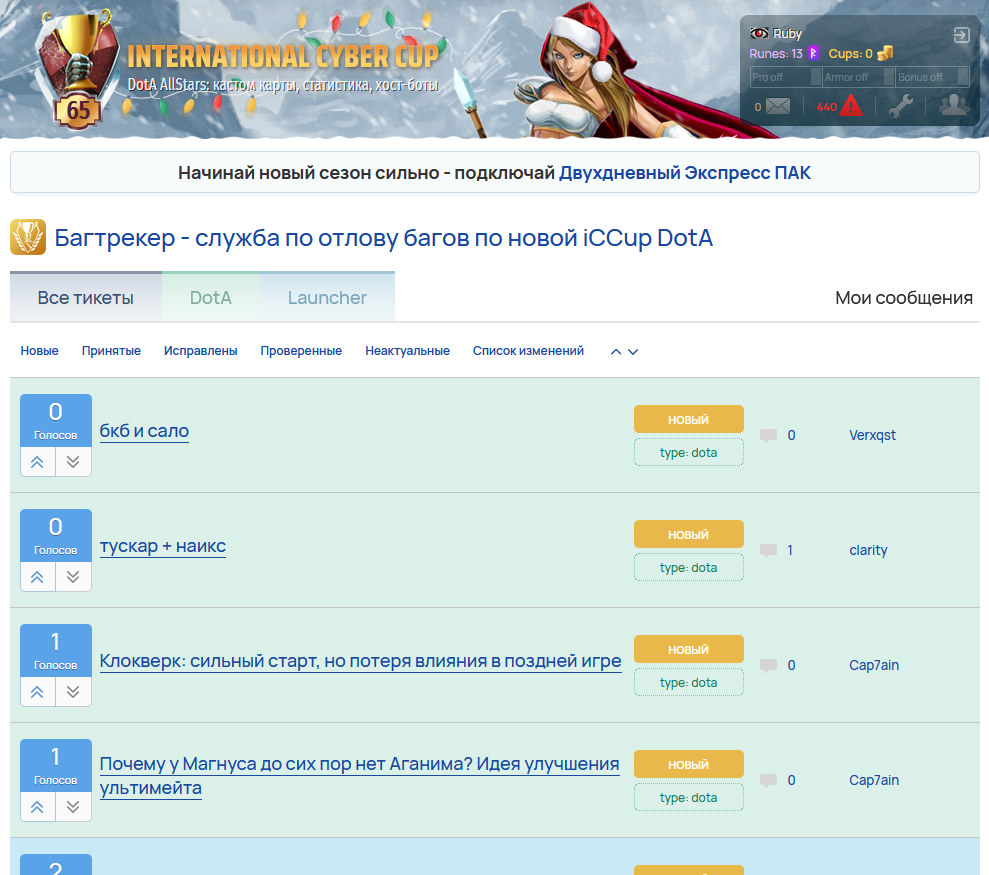This screenshot has width=989, height=875.
Task: Open Cap7ain profile on Клокверк row
Action: (x=874, y=665)
